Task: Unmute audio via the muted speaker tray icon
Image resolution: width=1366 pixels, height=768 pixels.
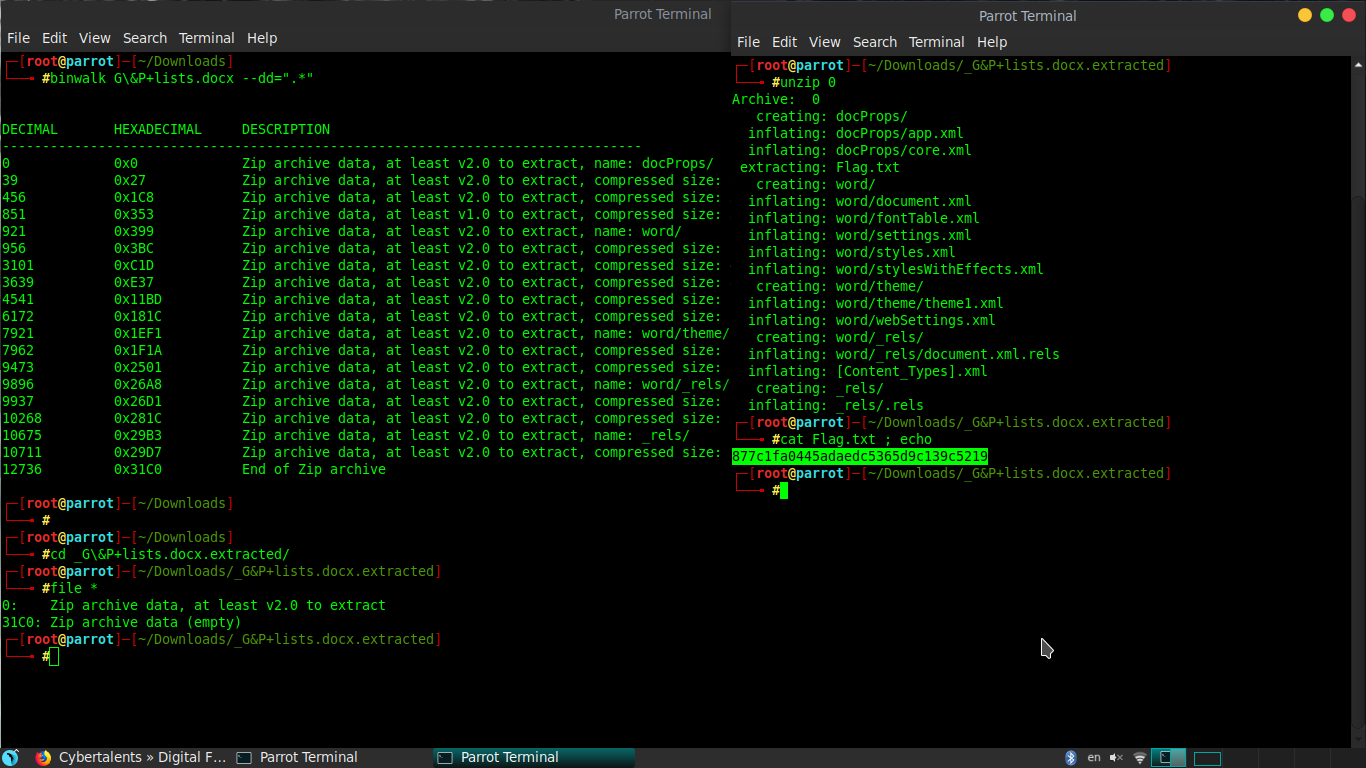Action: click(1116, 757)
